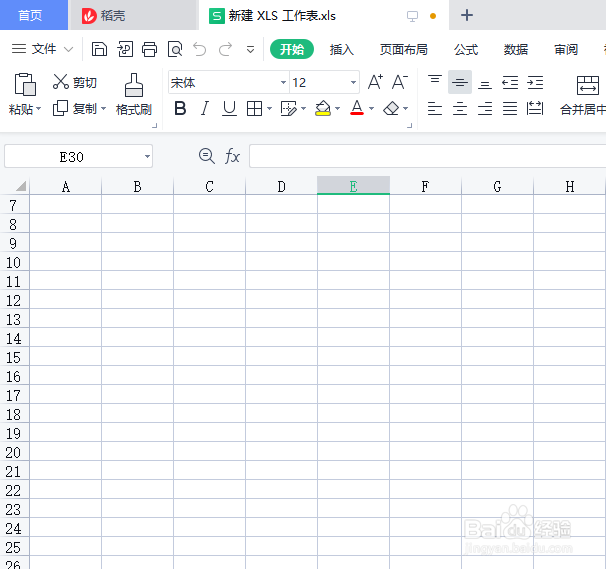Click the monitor icon on document tab

coord(412,16)
